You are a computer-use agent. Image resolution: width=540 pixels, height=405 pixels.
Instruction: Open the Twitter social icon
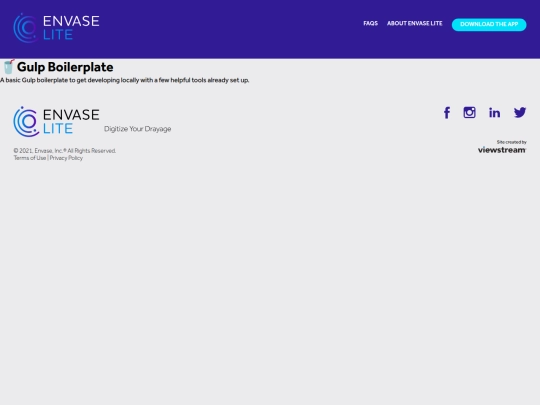pyautogui.click(x=520, y=113)
